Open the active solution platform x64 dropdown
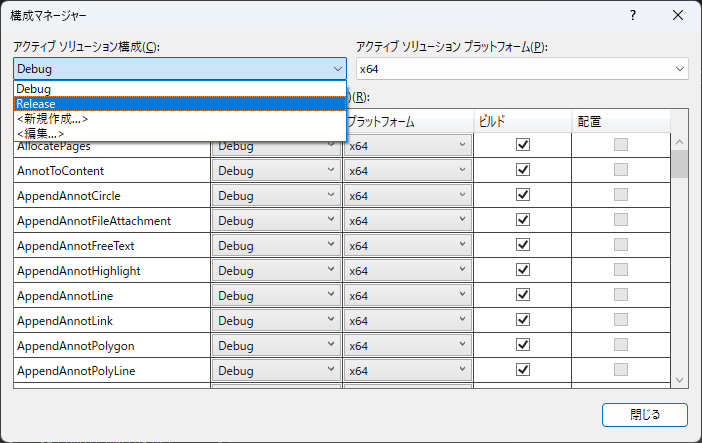This screenshot has width=702, height=443. (x=680, y=69)
